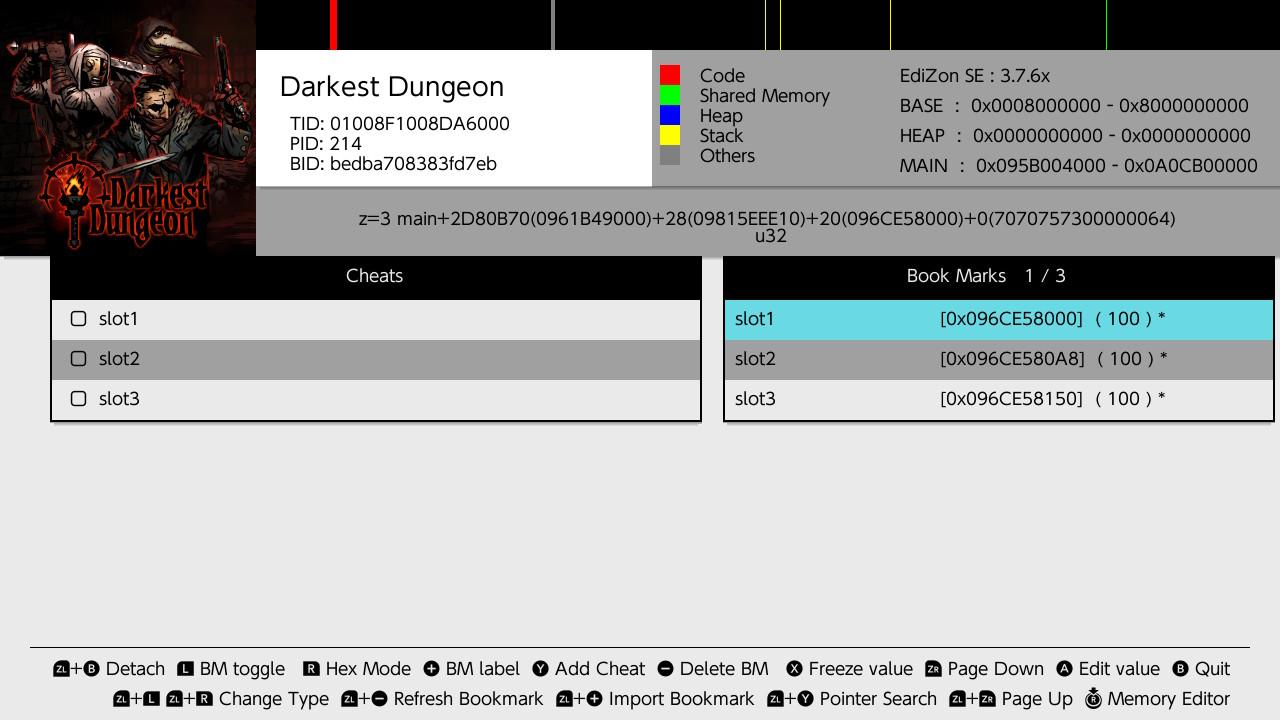The image size is (1280, 720).
Task: Click the Shared Memory legend label
Action: [x=765, y=96]
